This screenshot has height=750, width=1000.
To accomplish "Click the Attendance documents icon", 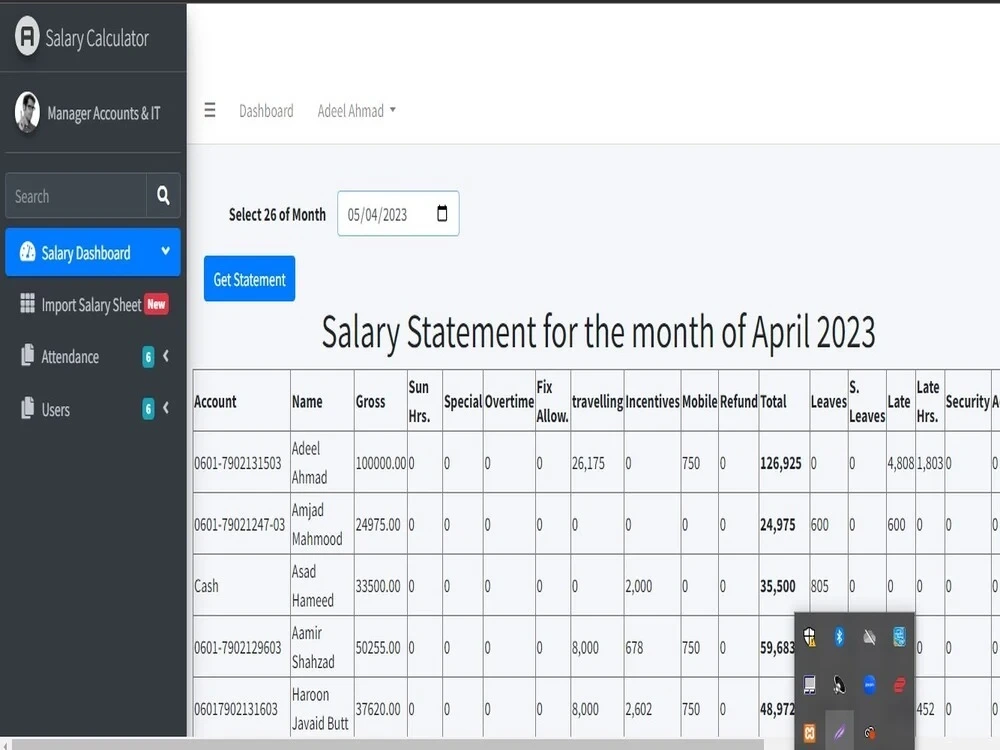I will [28, 356].
